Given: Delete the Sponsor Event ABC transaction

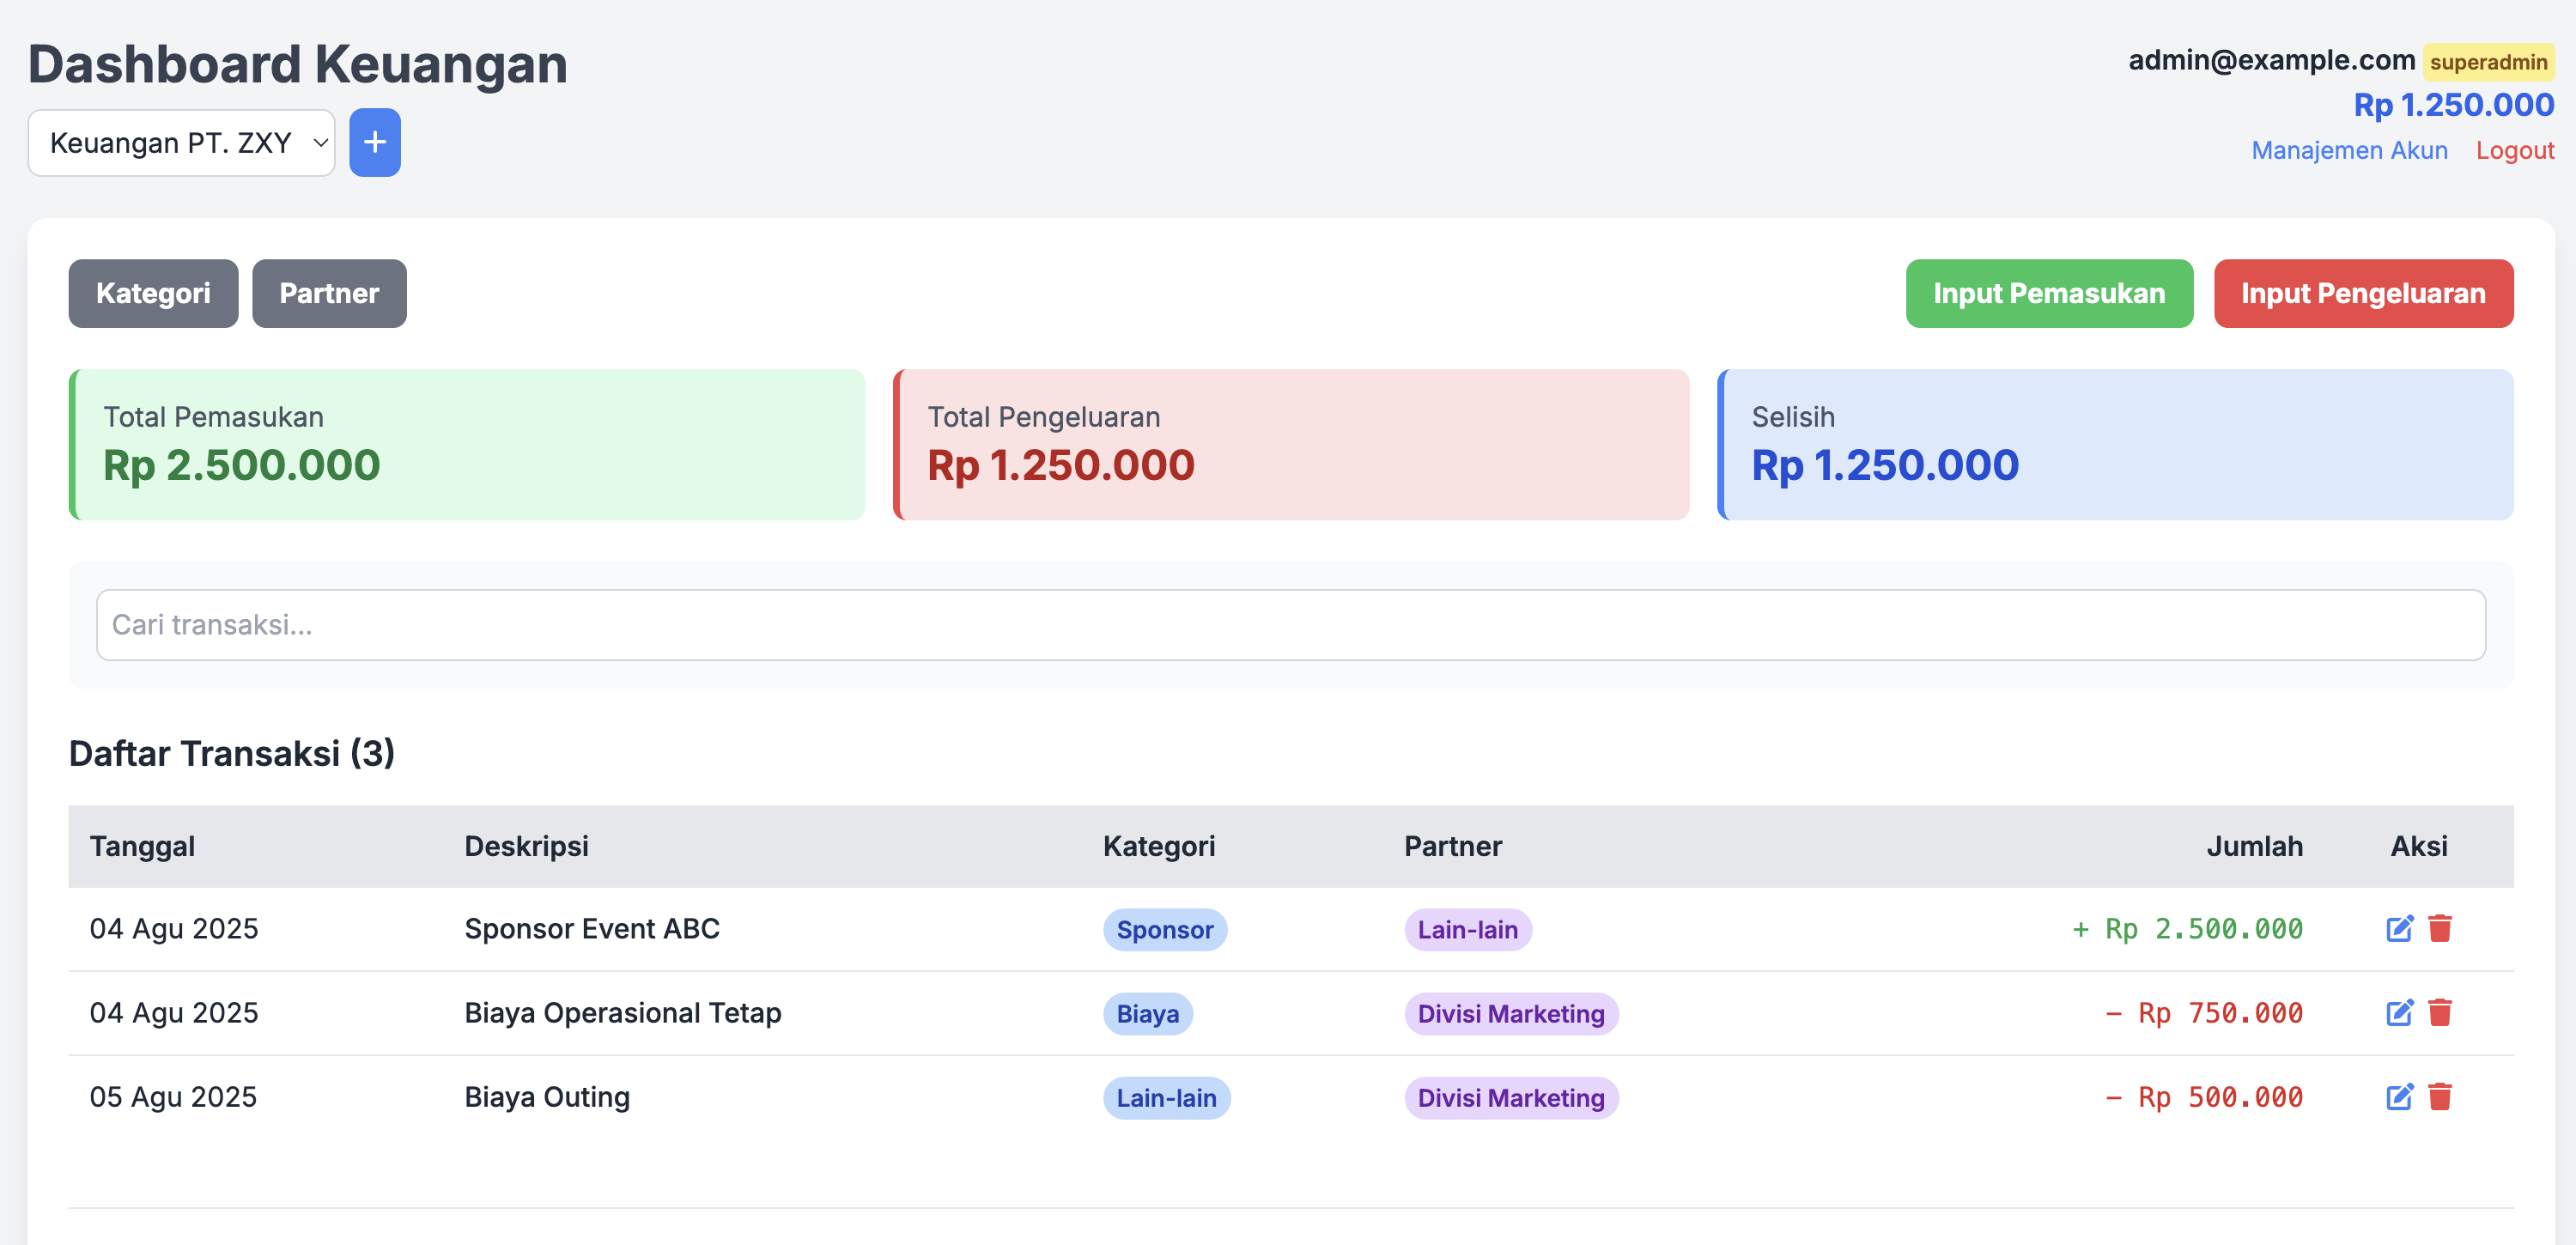Looking at the screenshot, I should pyautogui.click(x=2440, y=929).
